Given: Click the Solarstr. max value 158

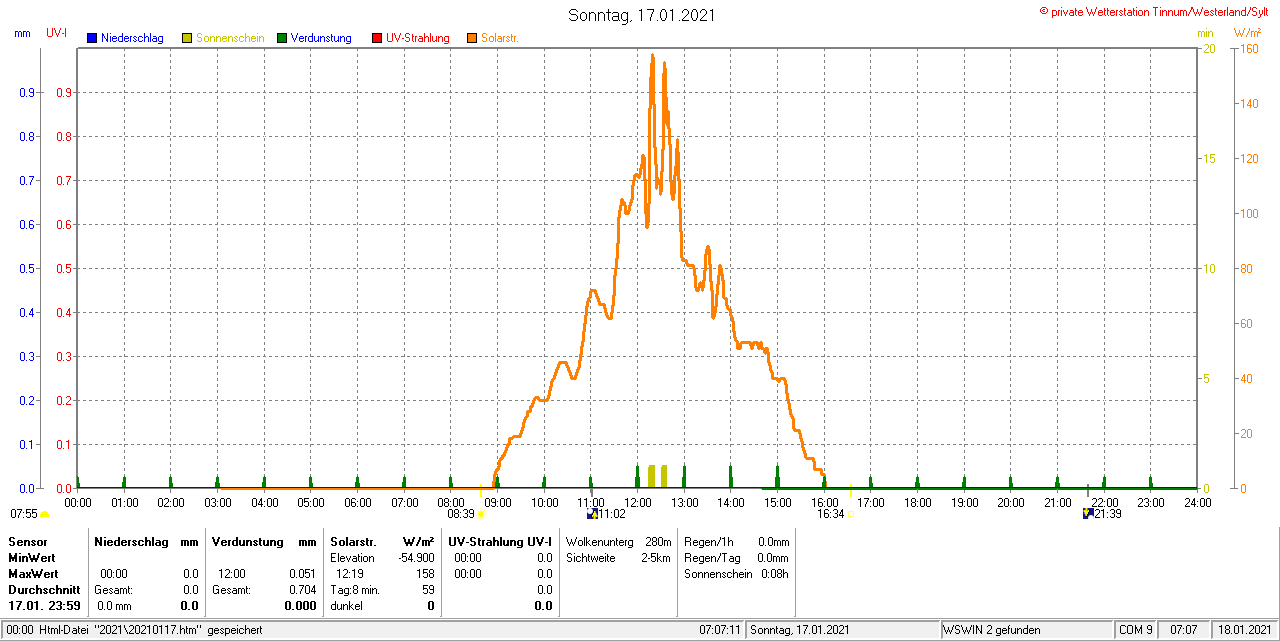Looking at the screenshot, I should (x=425, y=574).
